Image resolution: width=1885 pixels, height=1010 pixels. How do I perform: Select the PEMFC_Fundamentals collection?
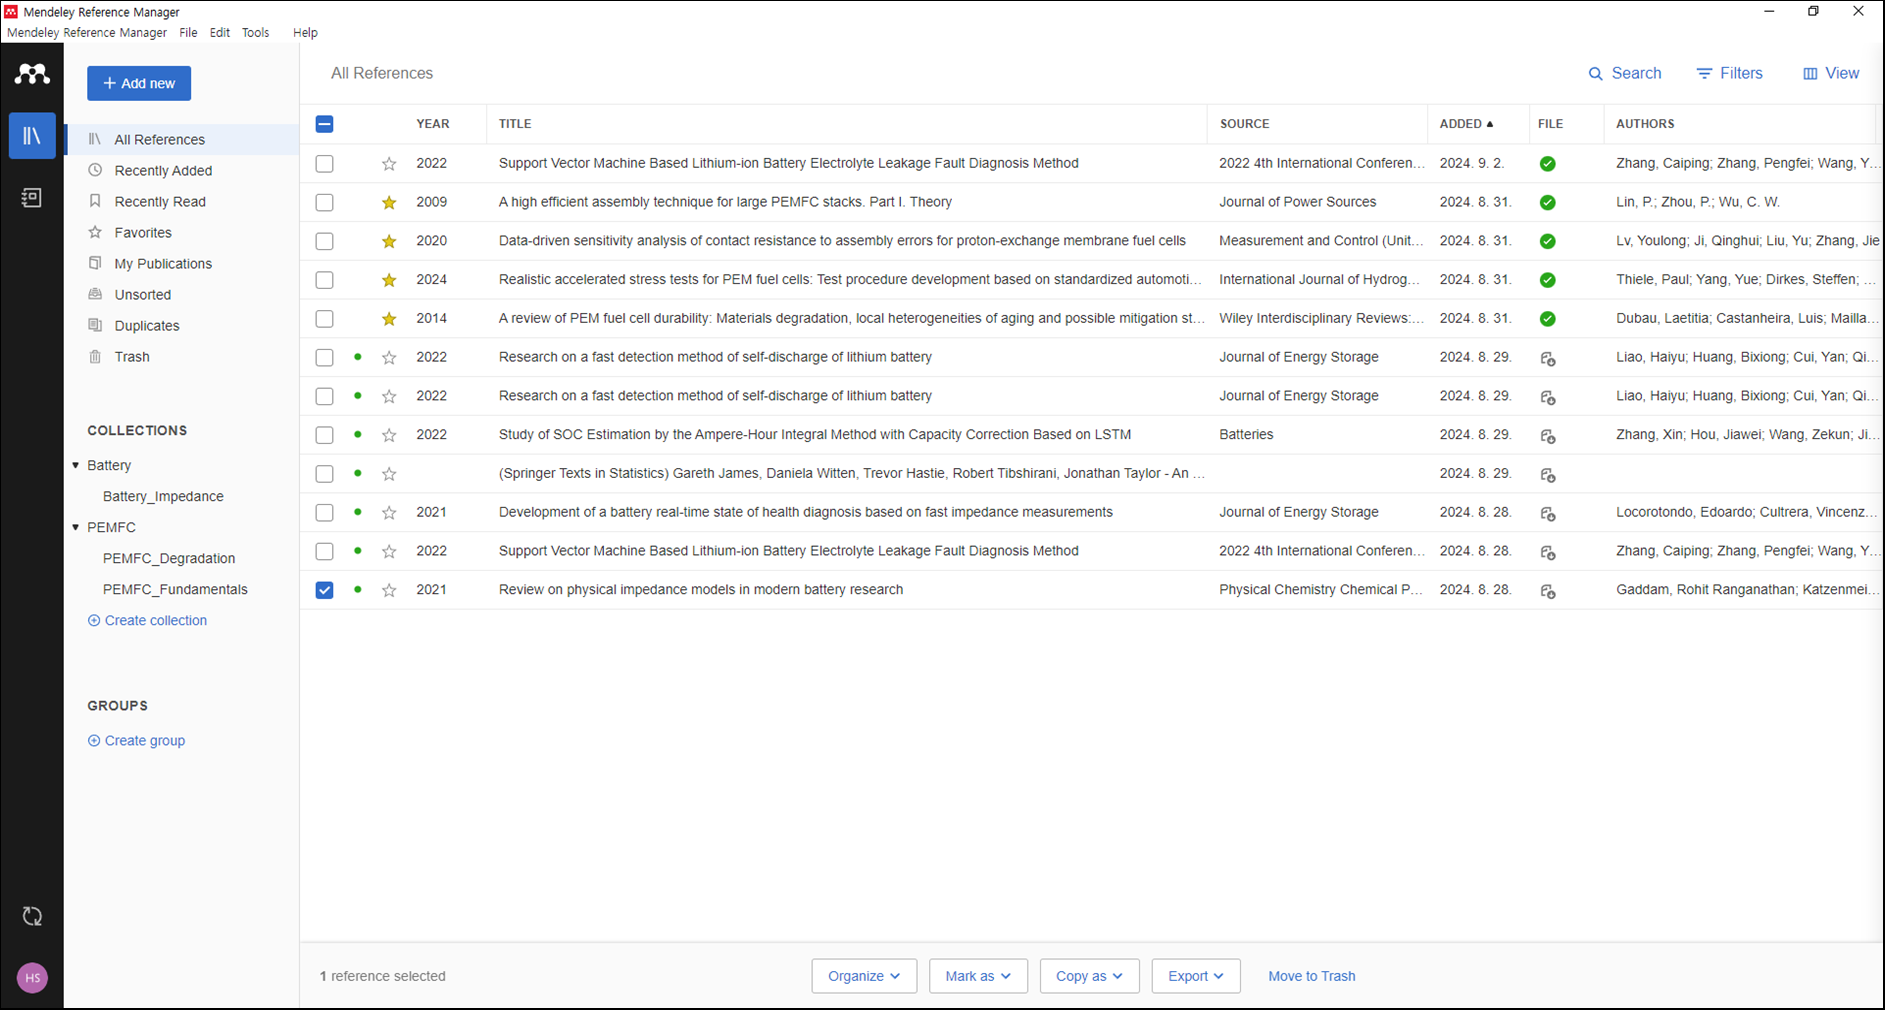pos(175,589)
